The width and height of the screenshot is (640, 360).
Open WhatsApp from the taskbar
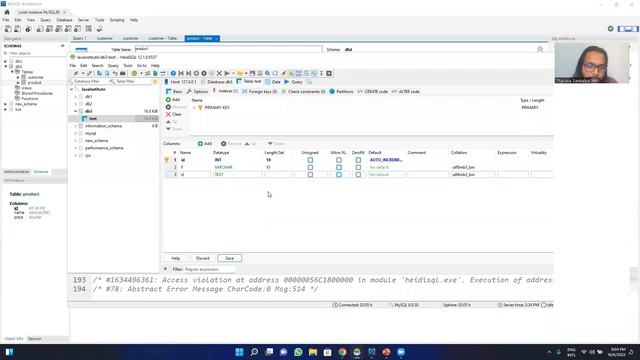[x=298, y=352]
